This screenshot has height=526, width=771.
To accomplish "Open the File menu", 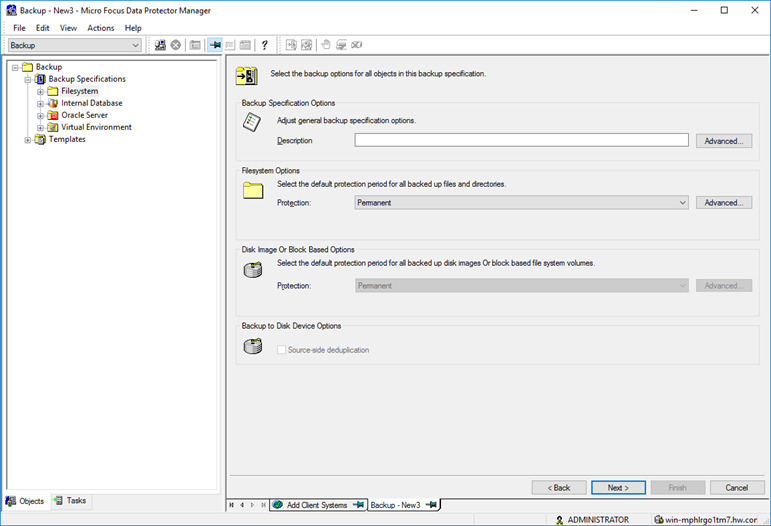I will (x=19, y=28).
